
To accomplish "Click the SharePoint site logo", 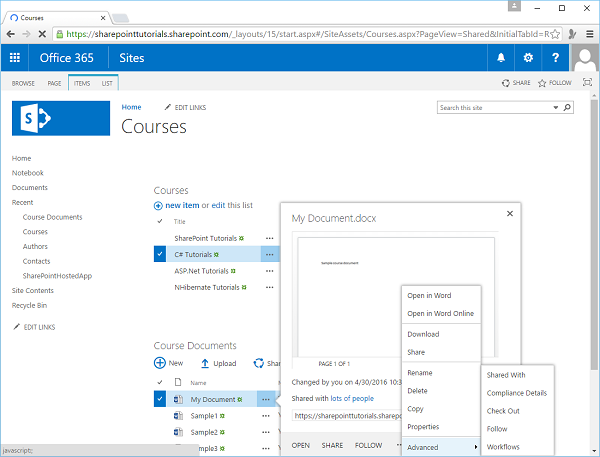I will coord(60,118).
